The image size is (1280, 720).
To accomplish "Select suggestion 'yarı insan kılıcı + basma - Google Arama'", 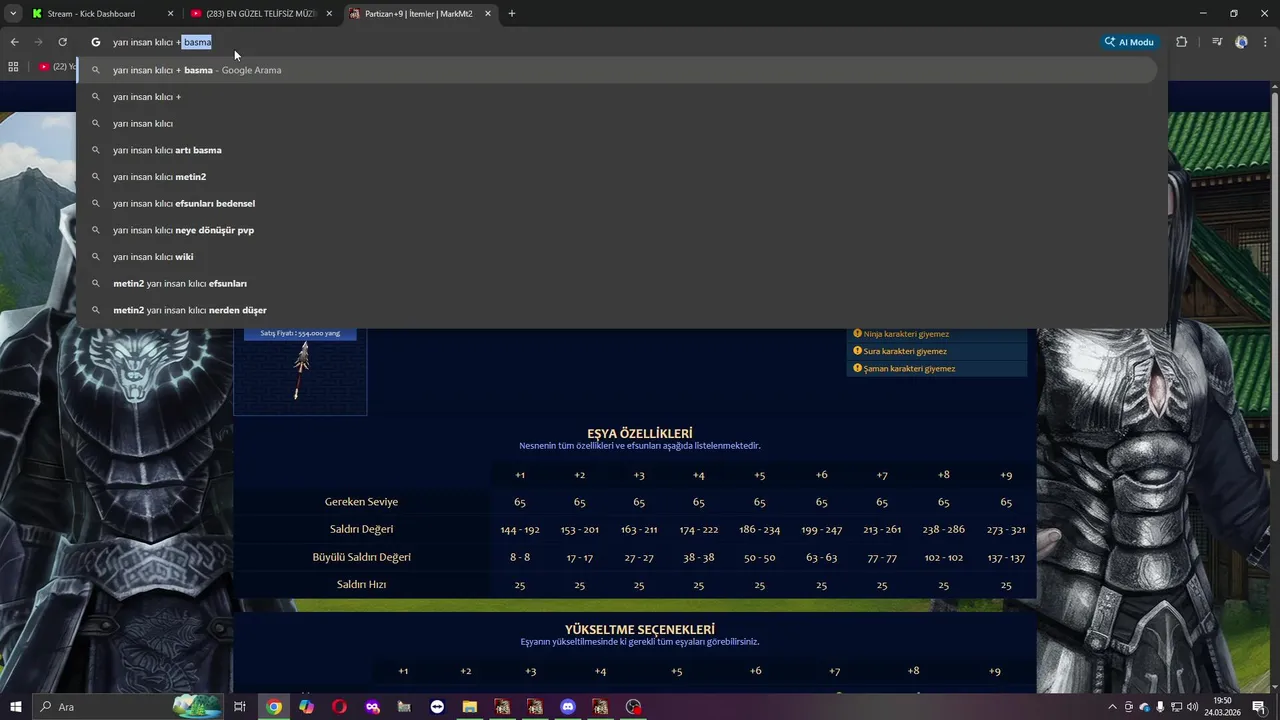I will (617, 70).
